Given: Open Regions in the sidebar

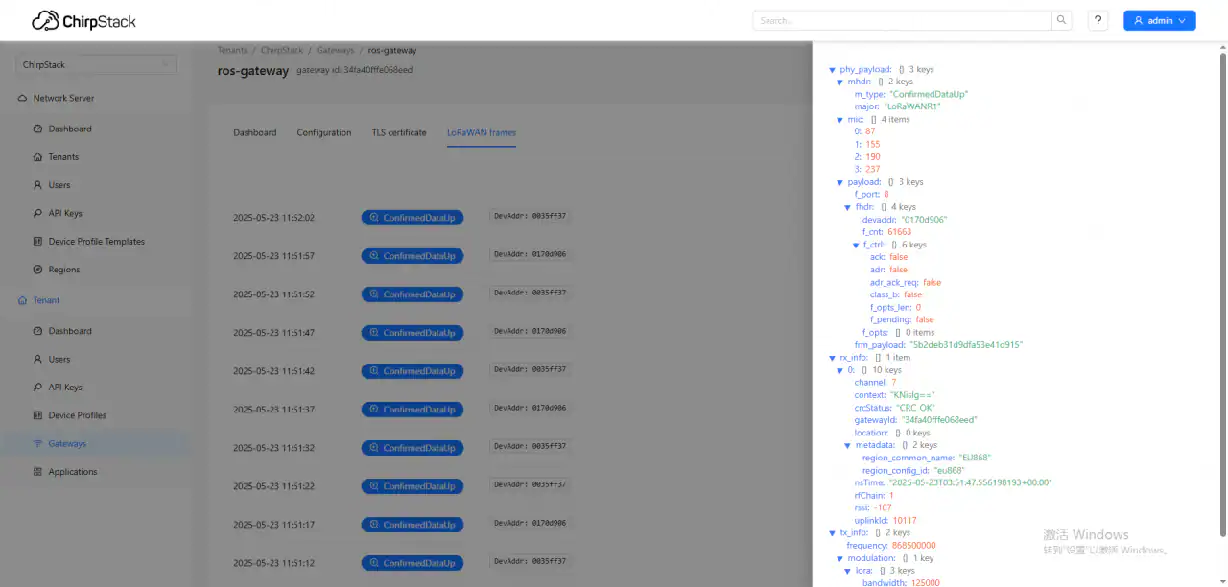Looking at the screenshot, I should 64,270.
